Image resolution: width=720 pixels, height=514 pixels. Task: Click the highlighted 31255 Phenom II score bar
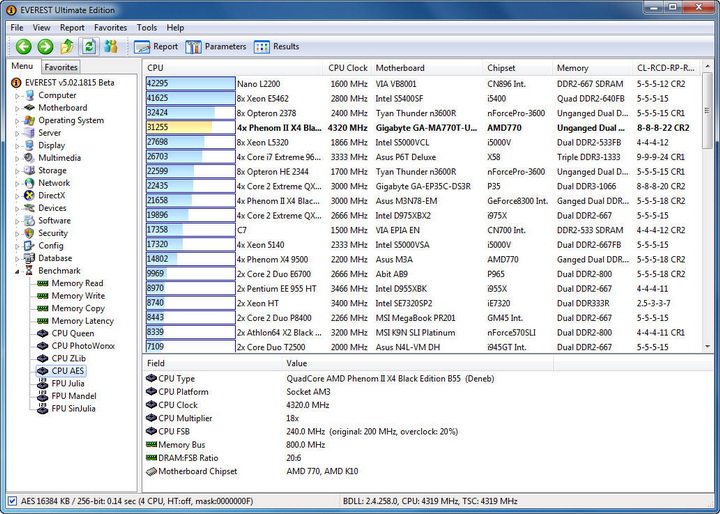pos(191,128)
